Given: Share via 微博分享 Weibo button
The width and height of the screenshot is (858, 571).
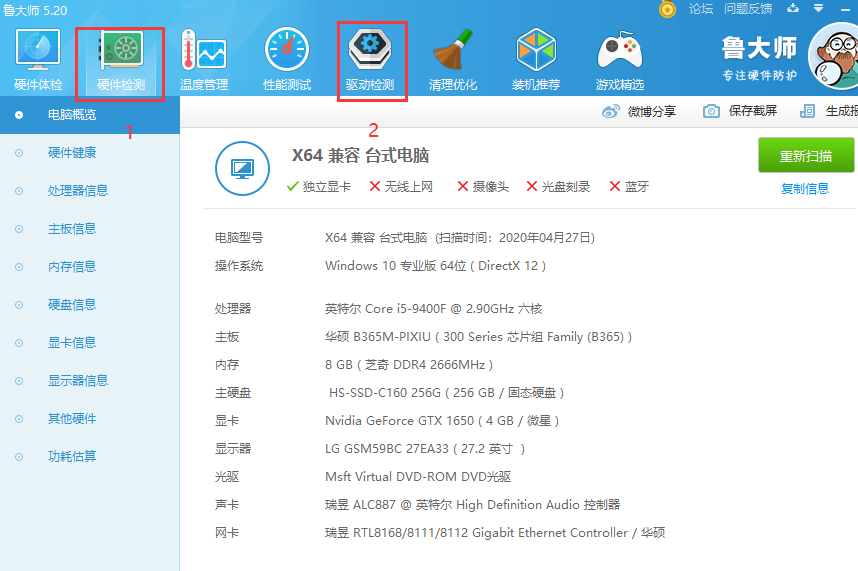Looking at the screenshot, I should pyautogui.click(x=639, y=111).
